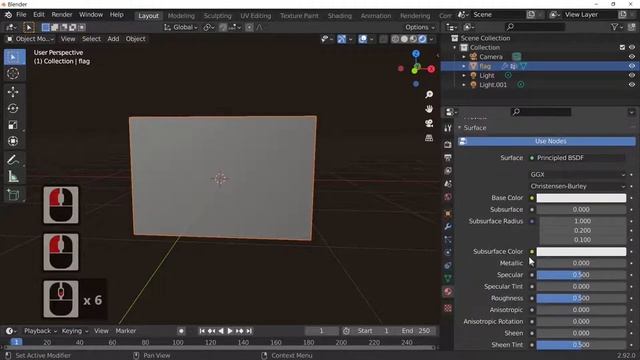Click the Pan view hand icon
640x360 pixels.
(429, 109)
